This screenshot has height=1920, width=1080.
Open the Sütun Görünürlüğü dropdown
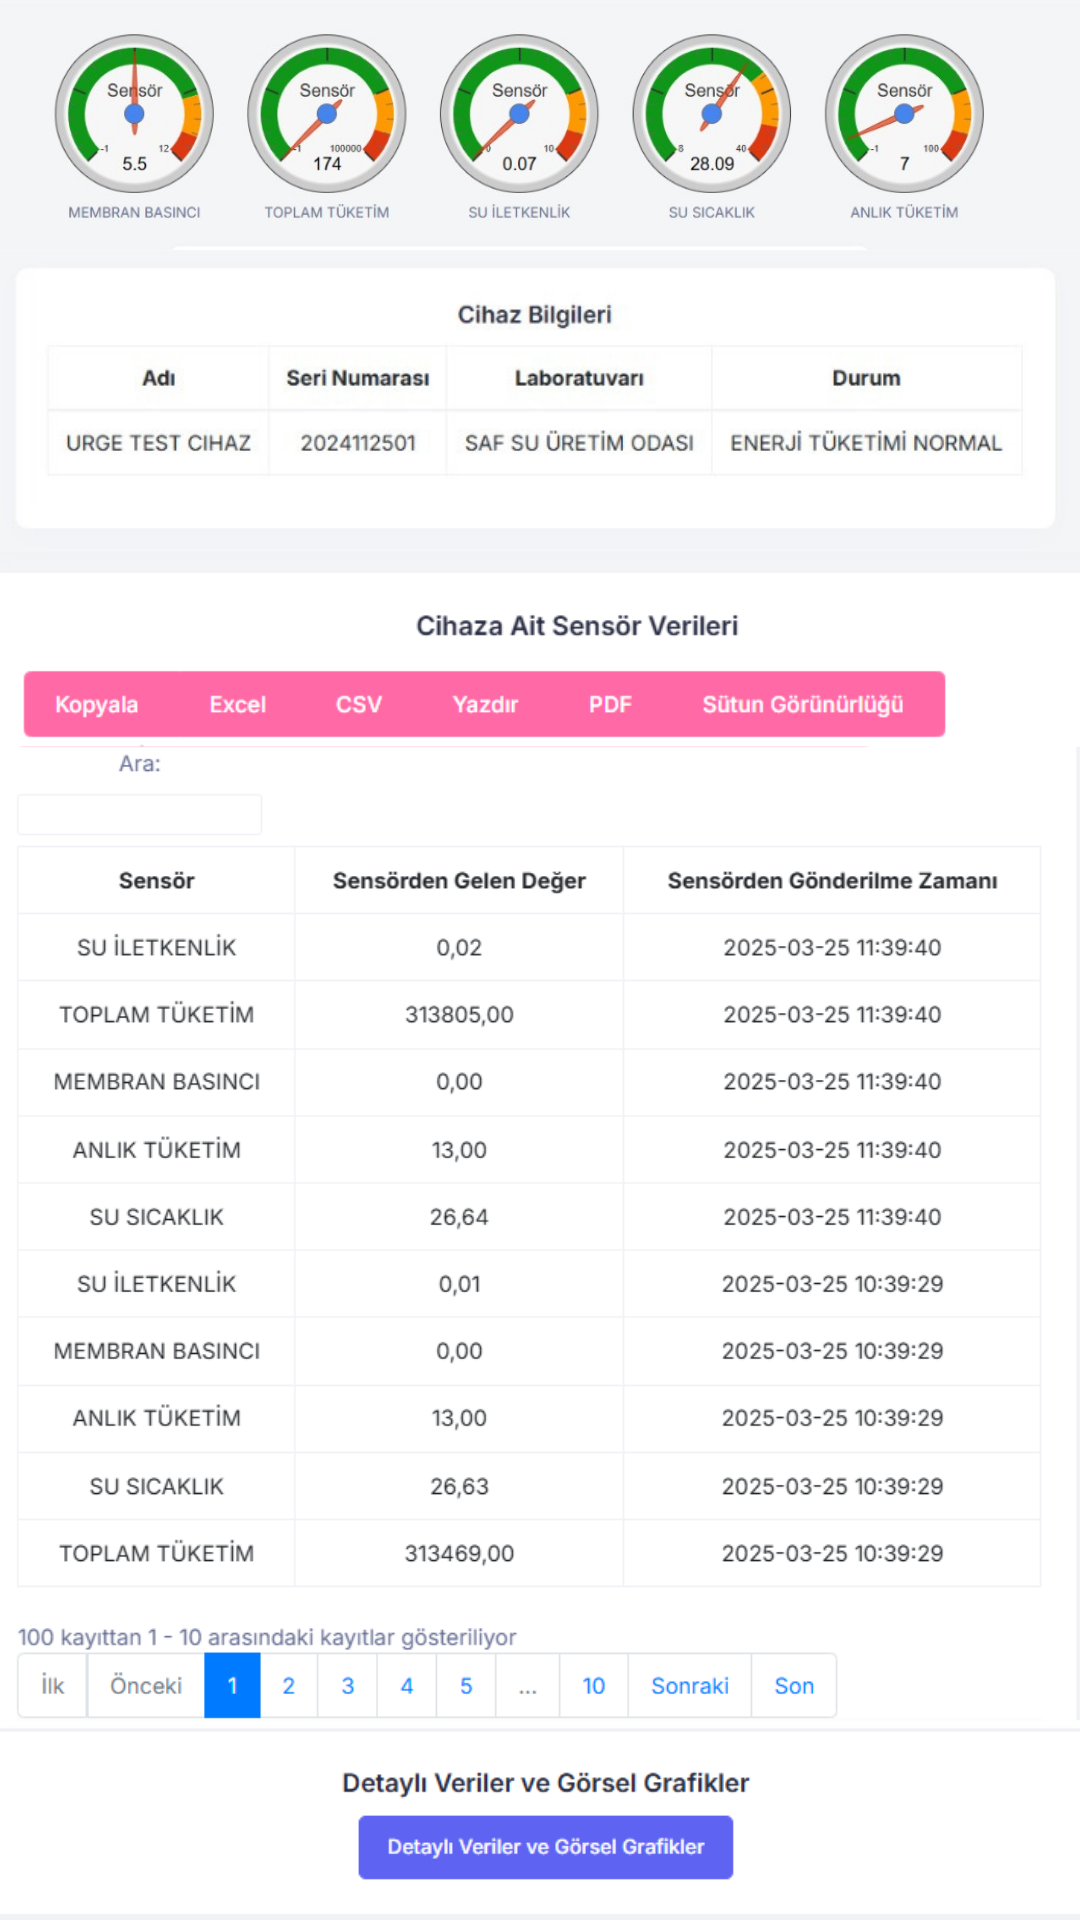(x=802, y=705)
